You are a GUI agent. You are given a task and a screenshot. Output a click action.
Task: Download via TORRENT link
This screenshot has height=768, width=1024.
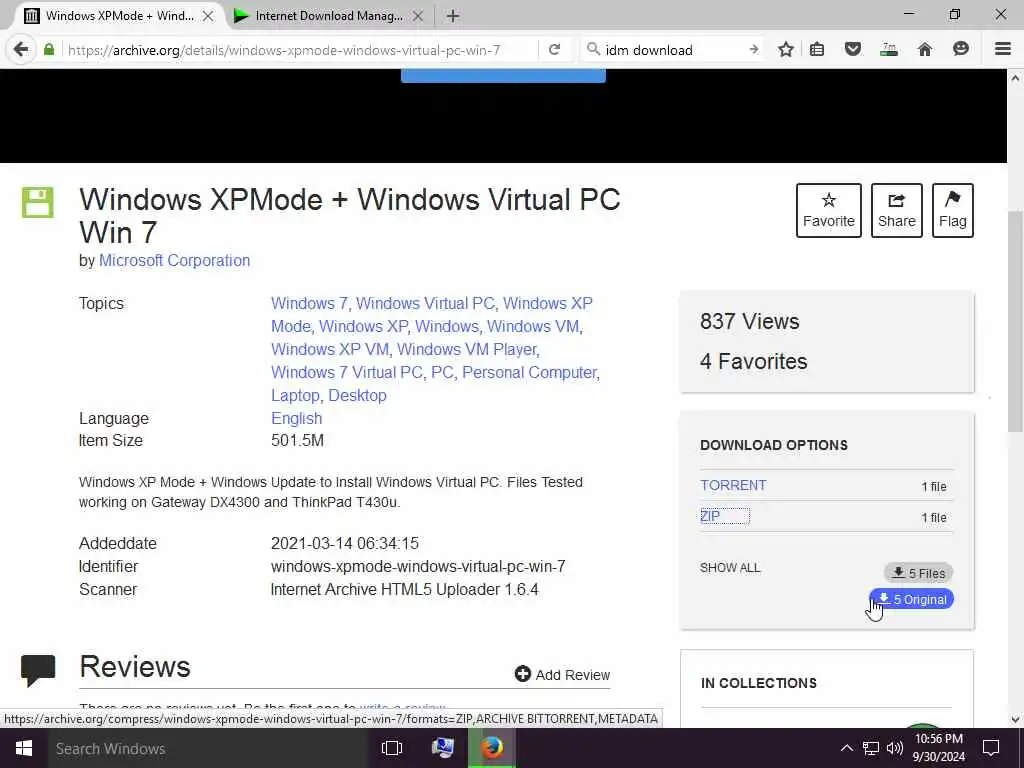(733, 485)
